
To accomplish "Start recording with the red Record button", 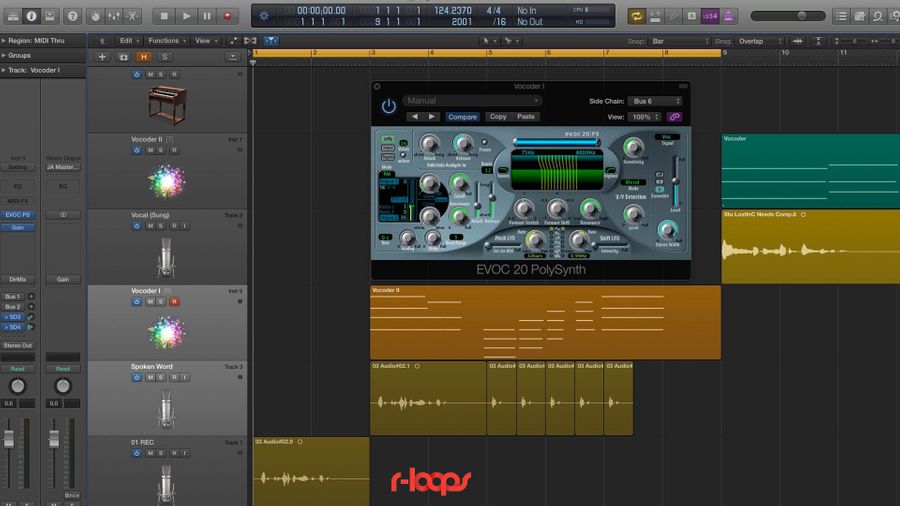I will [227, 16].
